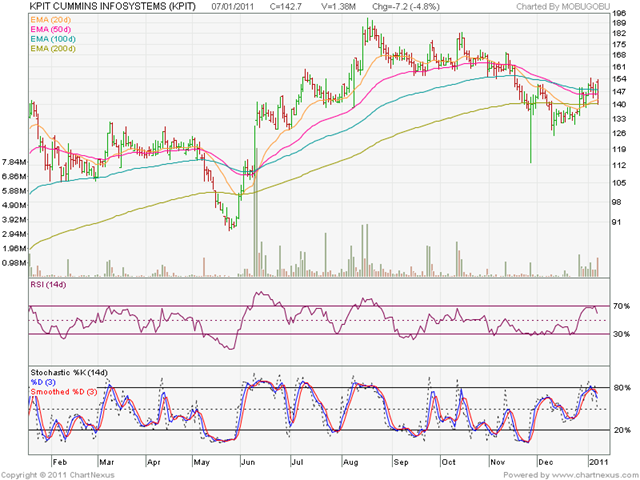Screen dimensions: 640x480
Task: Click the 140 price axis label
Action: pos(619,104)
